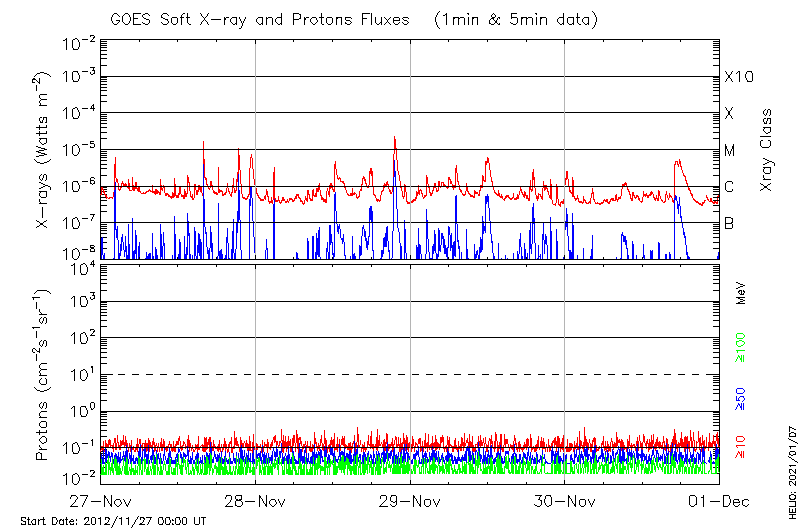The width and height of the screenshot is (800, 530).
Task: Click the 'Protons (cm⁻²s⁻¹sr⁻¹)' y-axis title
Action: coord(42,375)
